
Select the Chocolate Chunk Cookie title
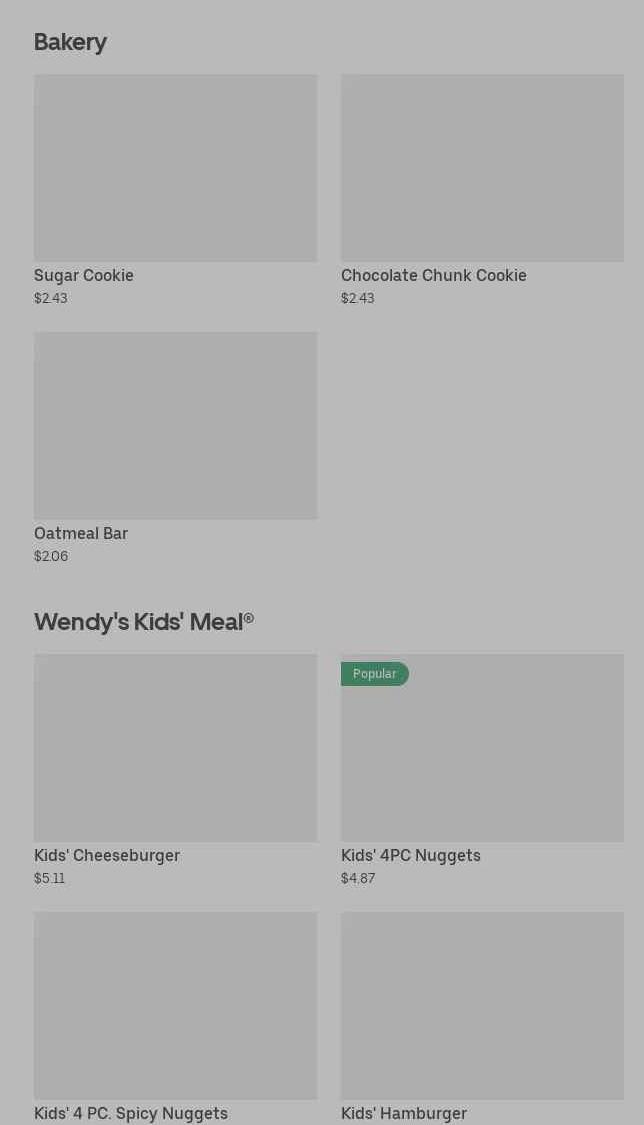click(x=433, y=275)
